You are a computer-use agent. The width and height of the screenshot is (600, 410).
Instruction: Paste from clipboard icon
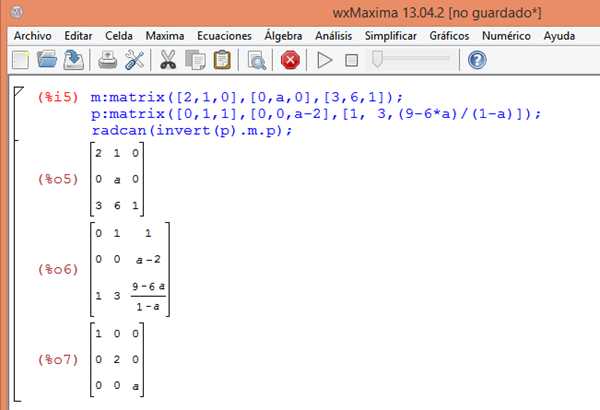point(222,60)
